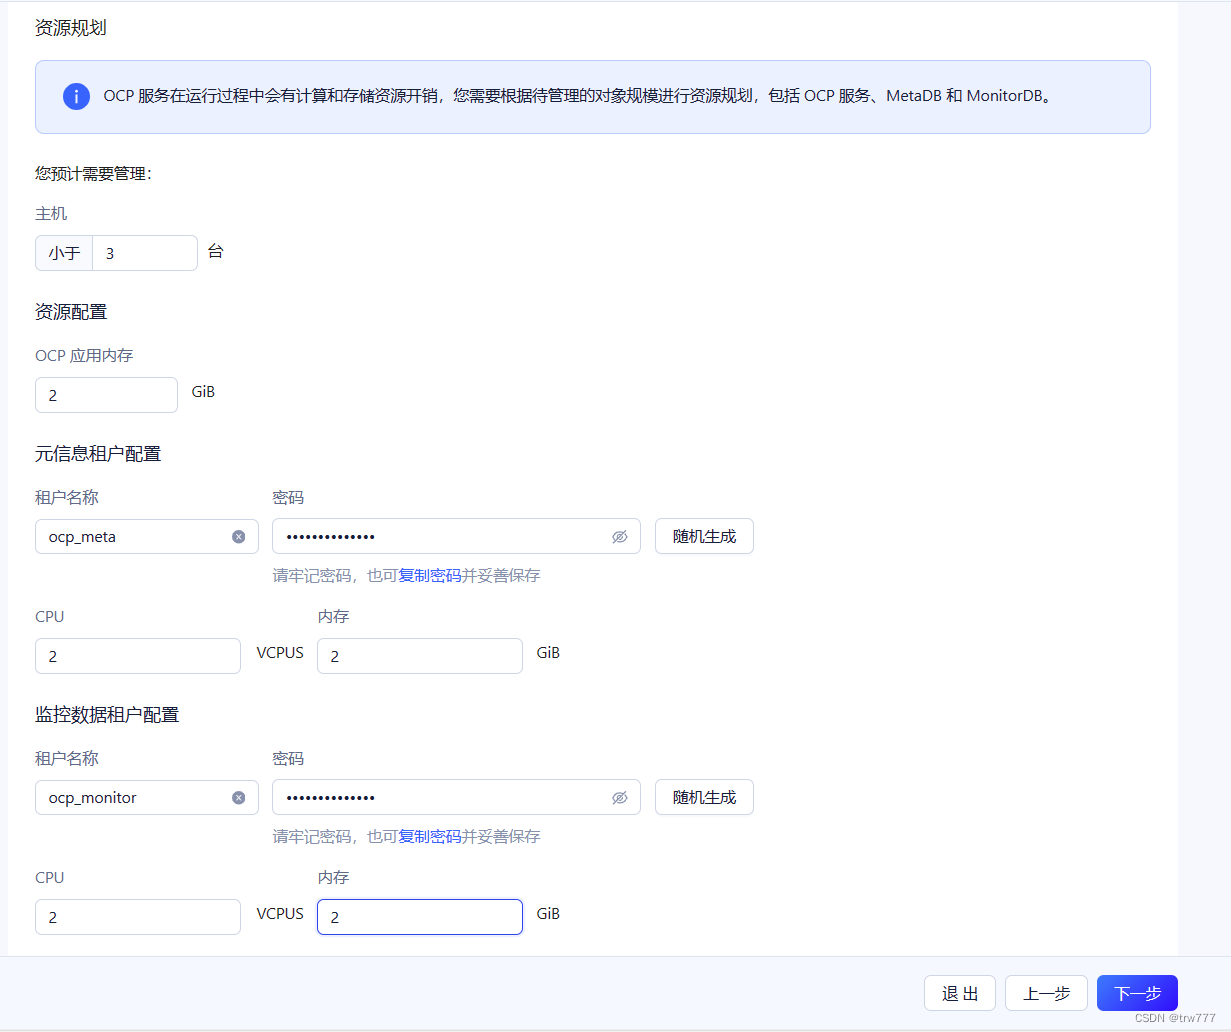Screen dimensions: 1231x1032
Task: Copy the meta tenant password link
Action: [x=430, y=576]
